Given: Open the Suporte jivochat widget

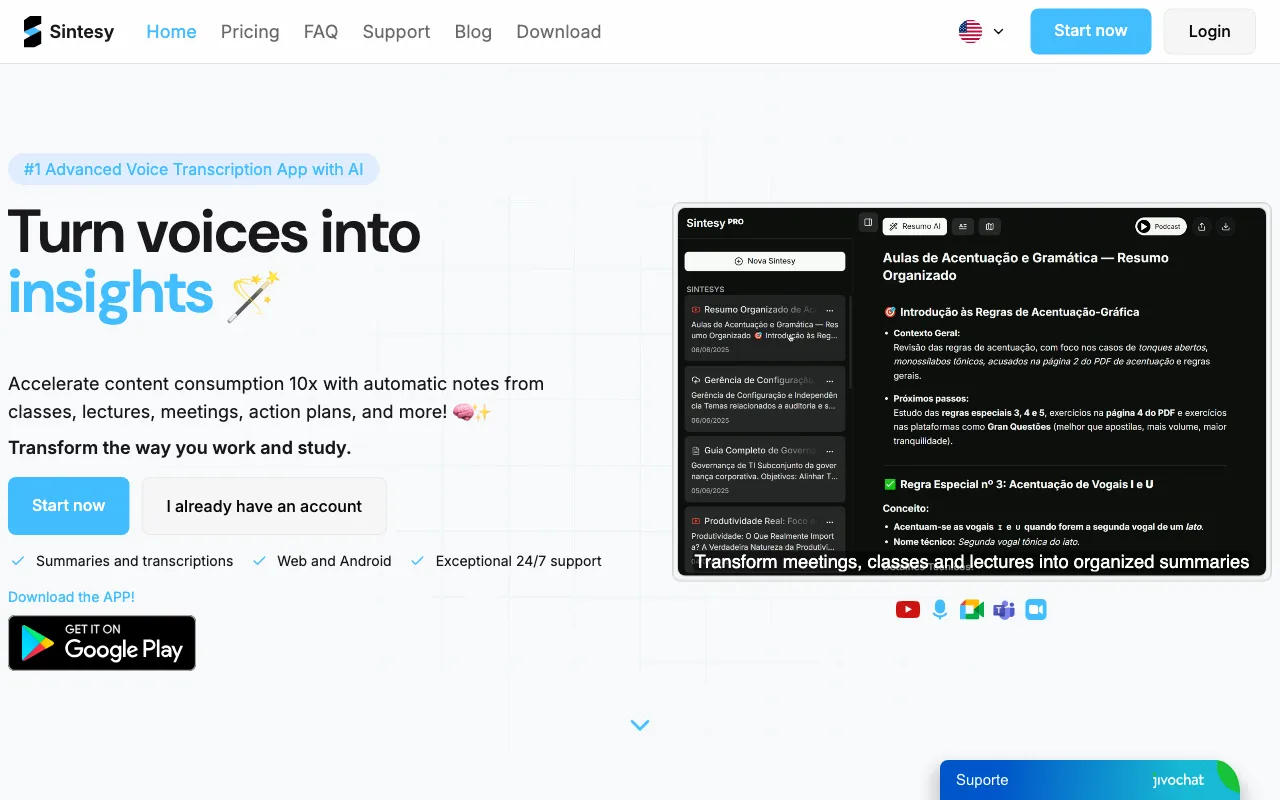Looking at the screenshot, I should tap(1090, 780).
